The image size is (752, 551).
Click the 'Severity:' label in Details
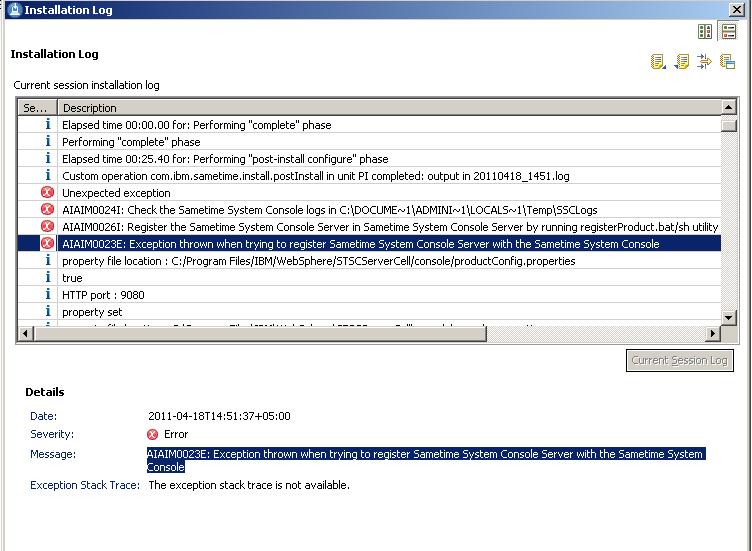(52, 434)
